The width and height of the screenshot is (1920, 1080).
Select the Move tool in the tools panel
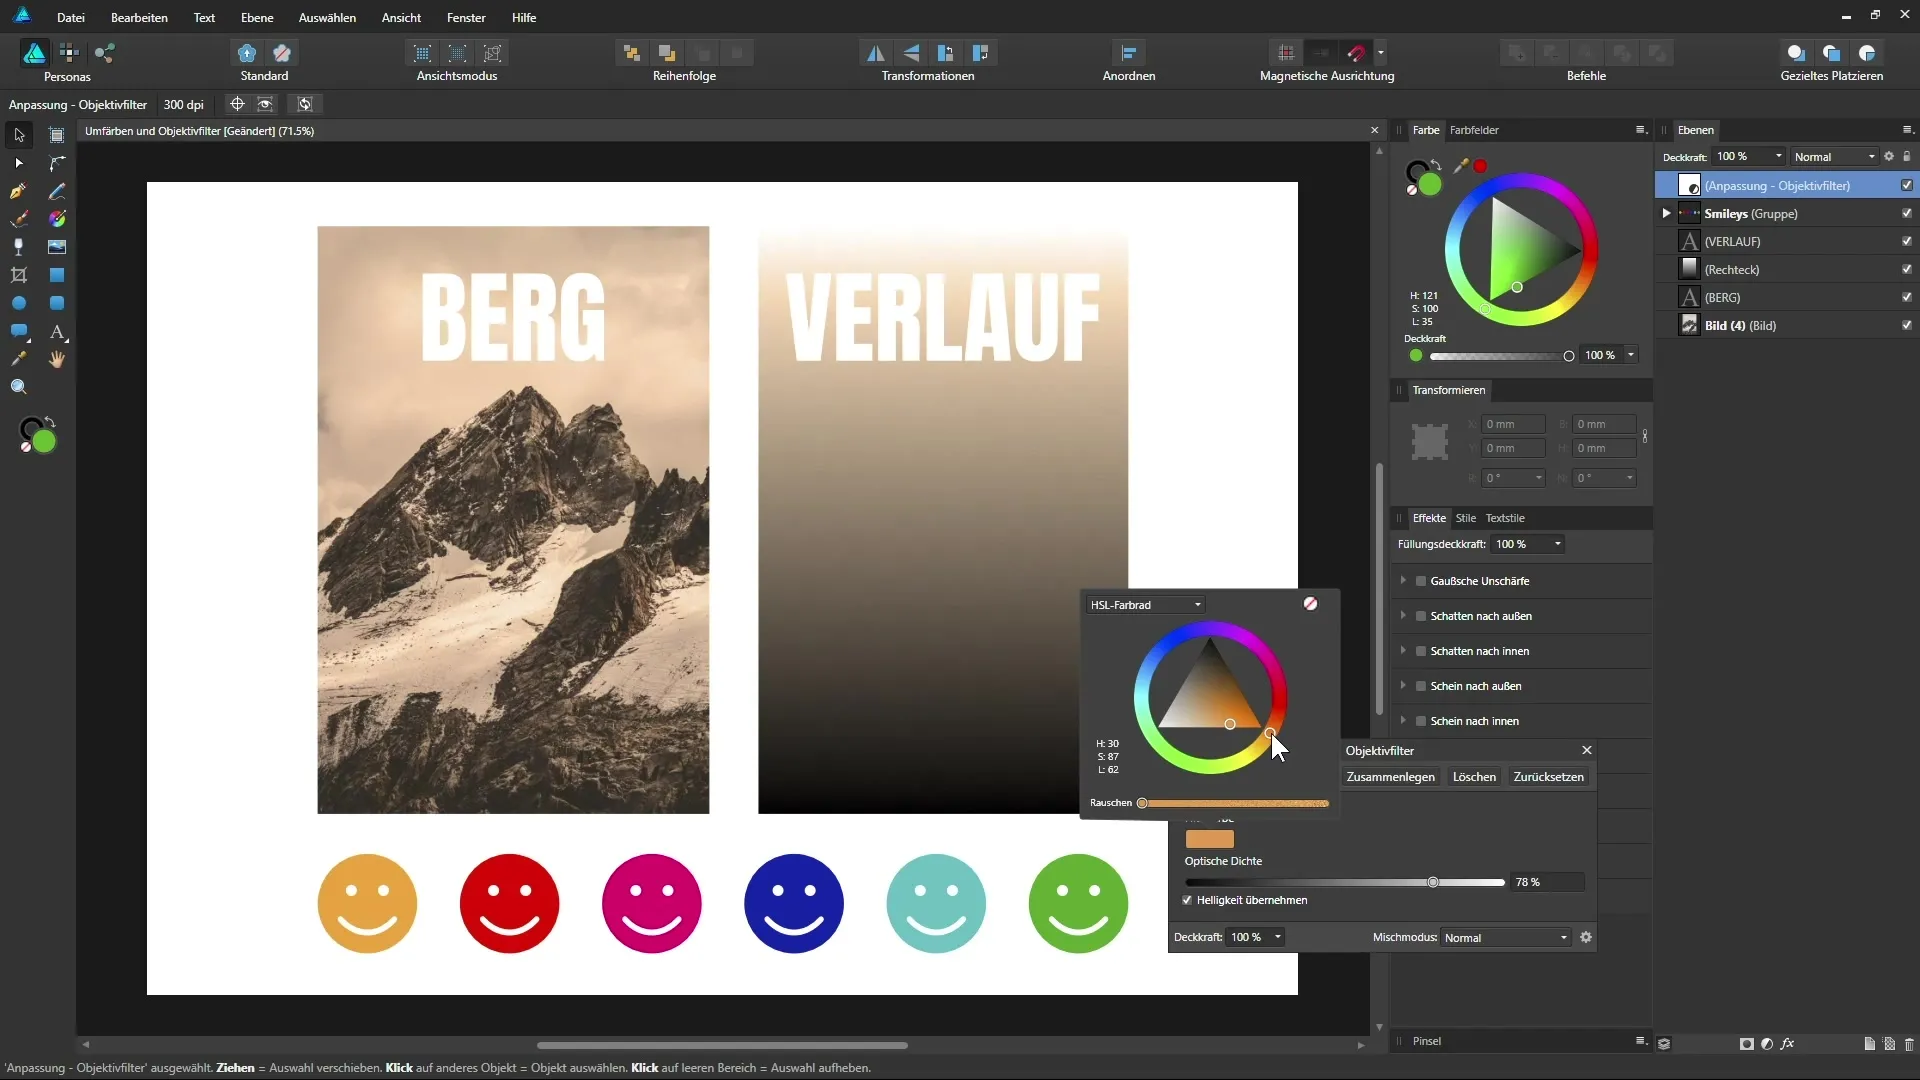pos(19,135)
